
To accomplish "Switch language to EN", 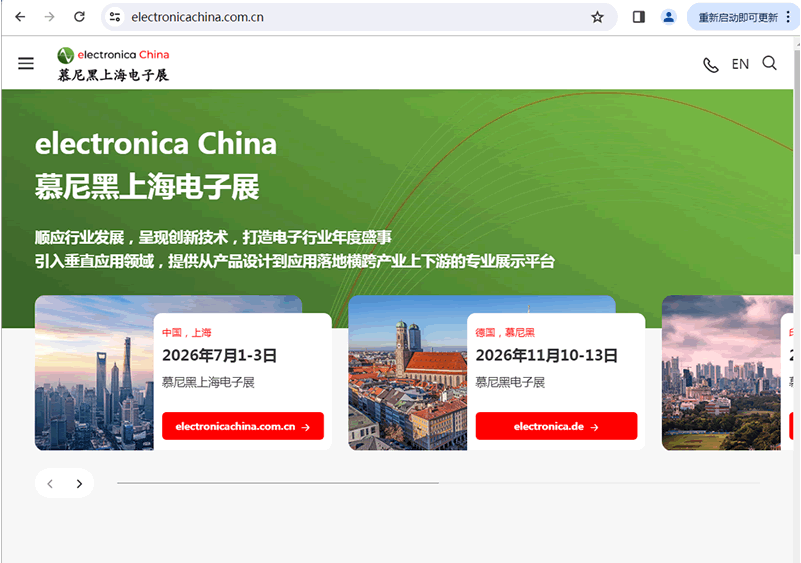I will point(740,64).
